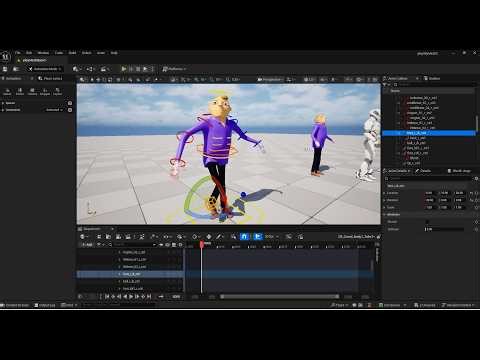
Task: Open the Window menu
Action: point(43,53)
